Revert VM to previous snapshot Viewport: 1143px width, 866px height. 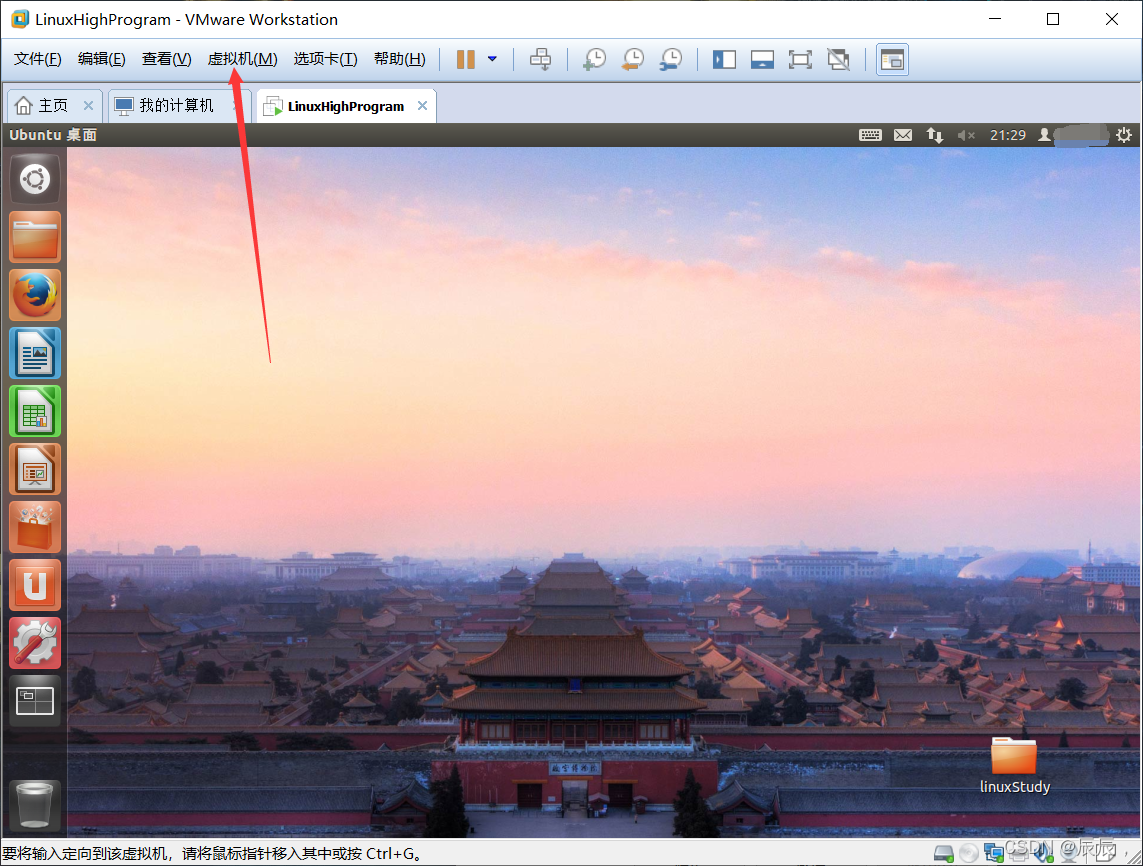(633, 59)
